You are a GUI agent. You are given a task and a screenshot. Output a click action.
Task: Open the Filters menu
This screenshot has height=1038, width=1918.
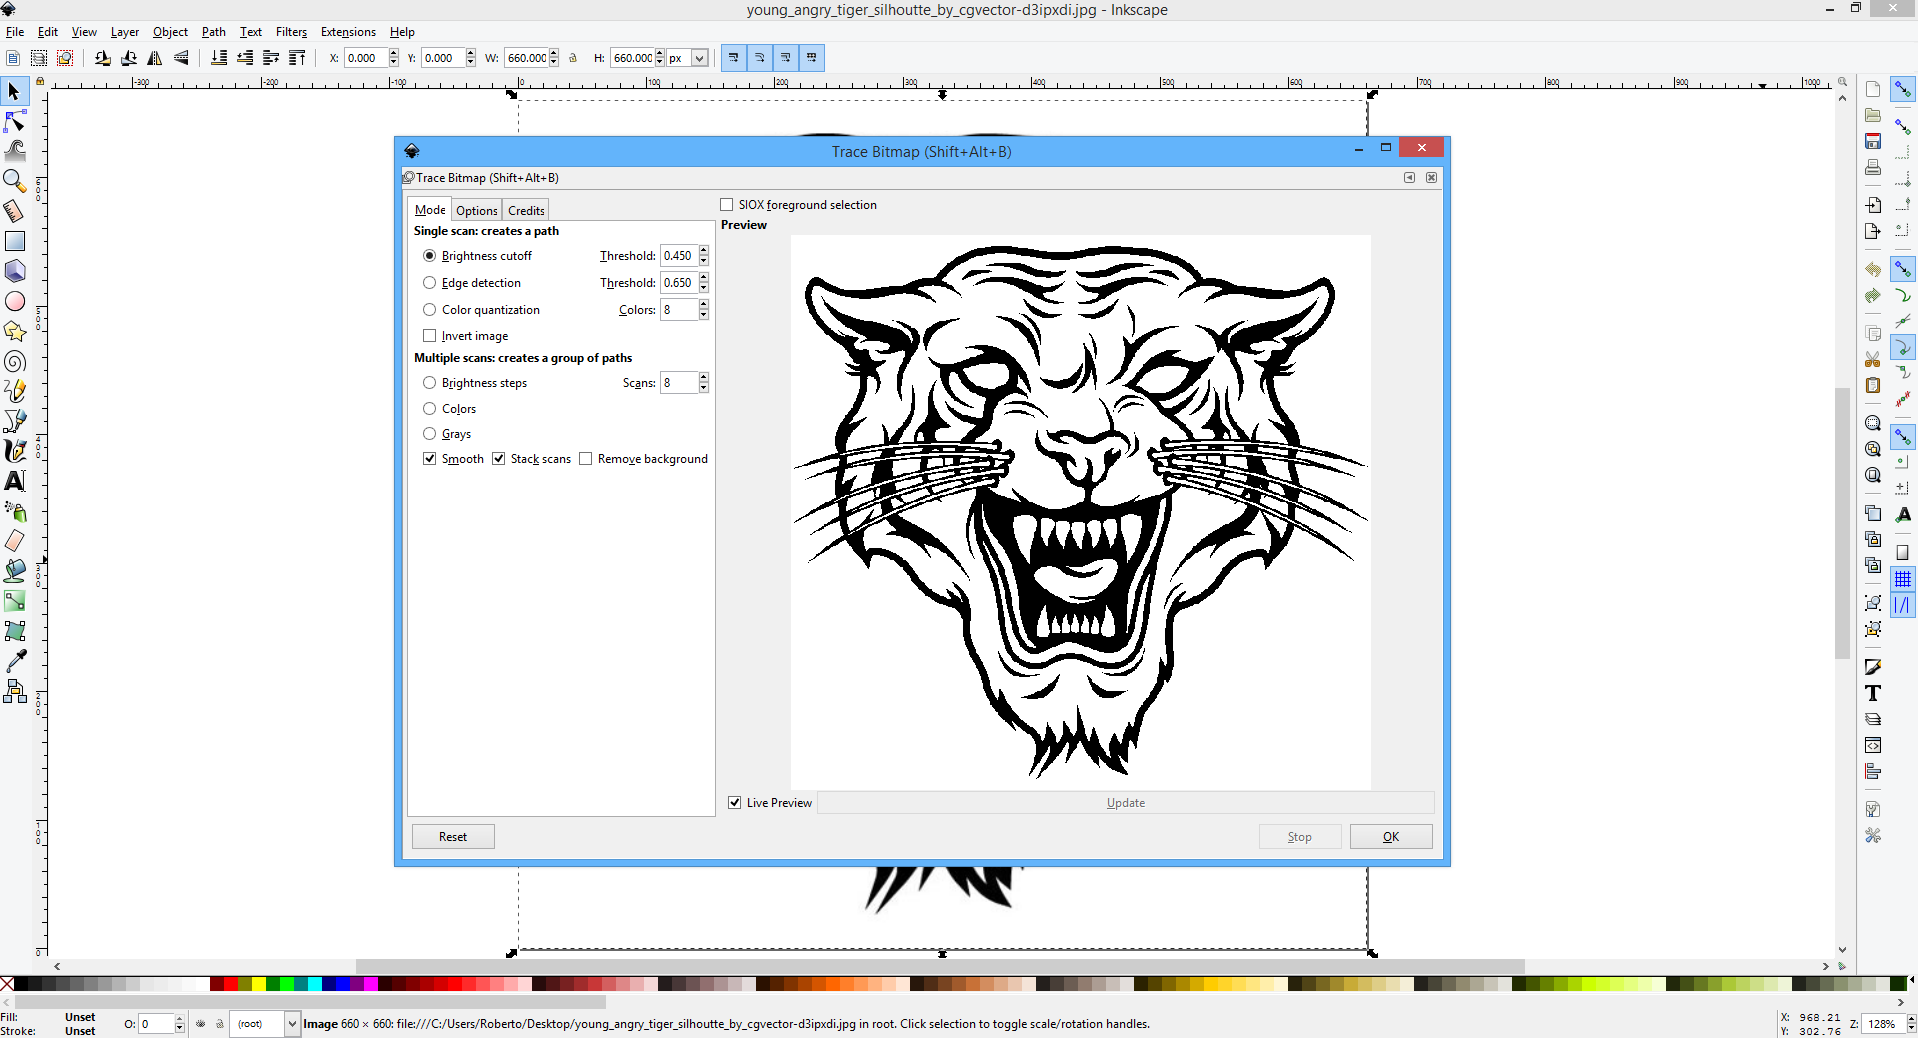point(291,32)
